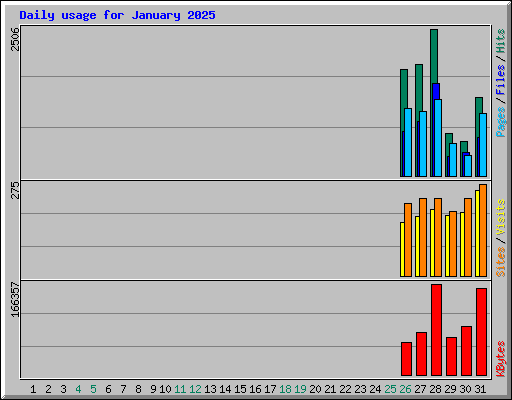
Task: Select the yellow Visits bar for day 28
Action: point(432,243)
